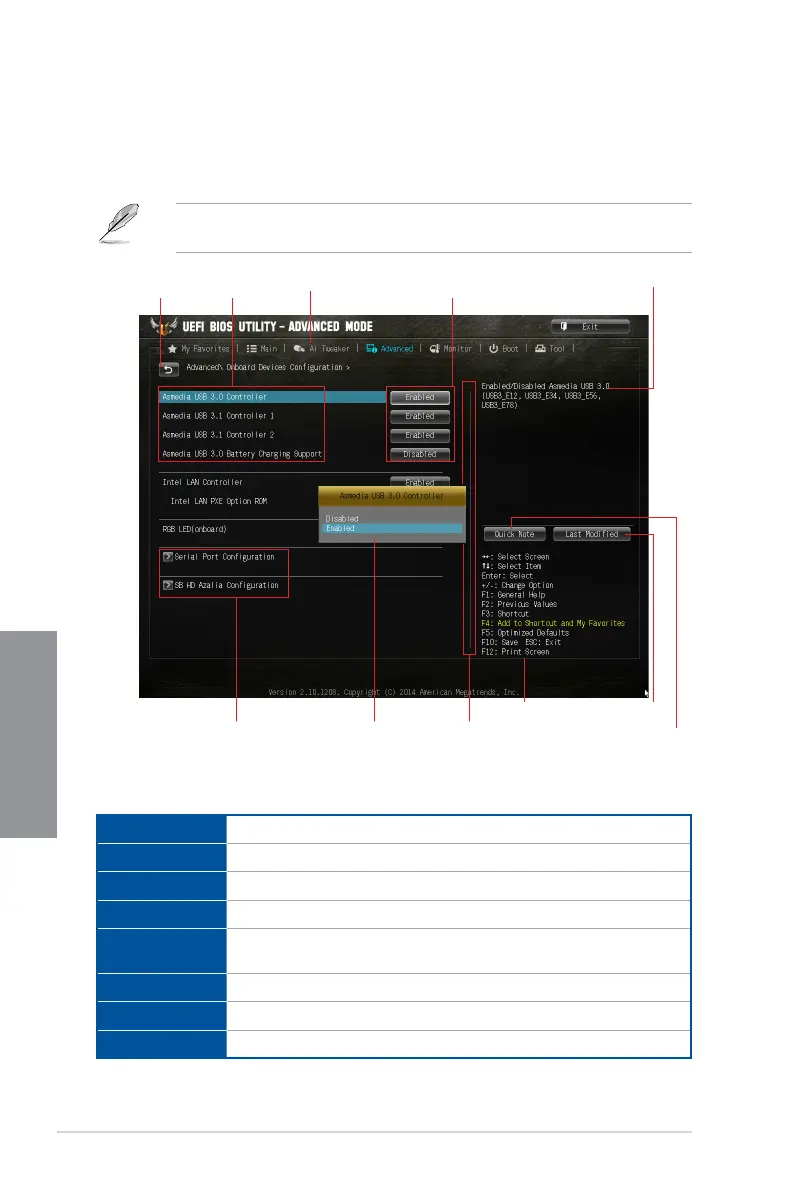Click the 'F1: General Help' hint
Screen dimensions: 794x1196
(513, 595)
